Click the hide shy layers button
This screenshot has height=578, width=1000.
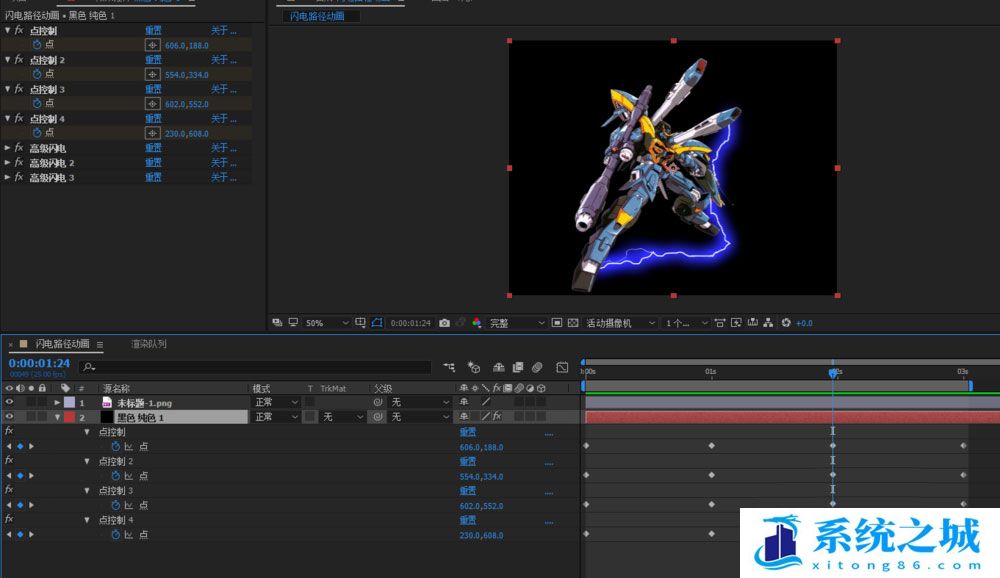[499, 367]
